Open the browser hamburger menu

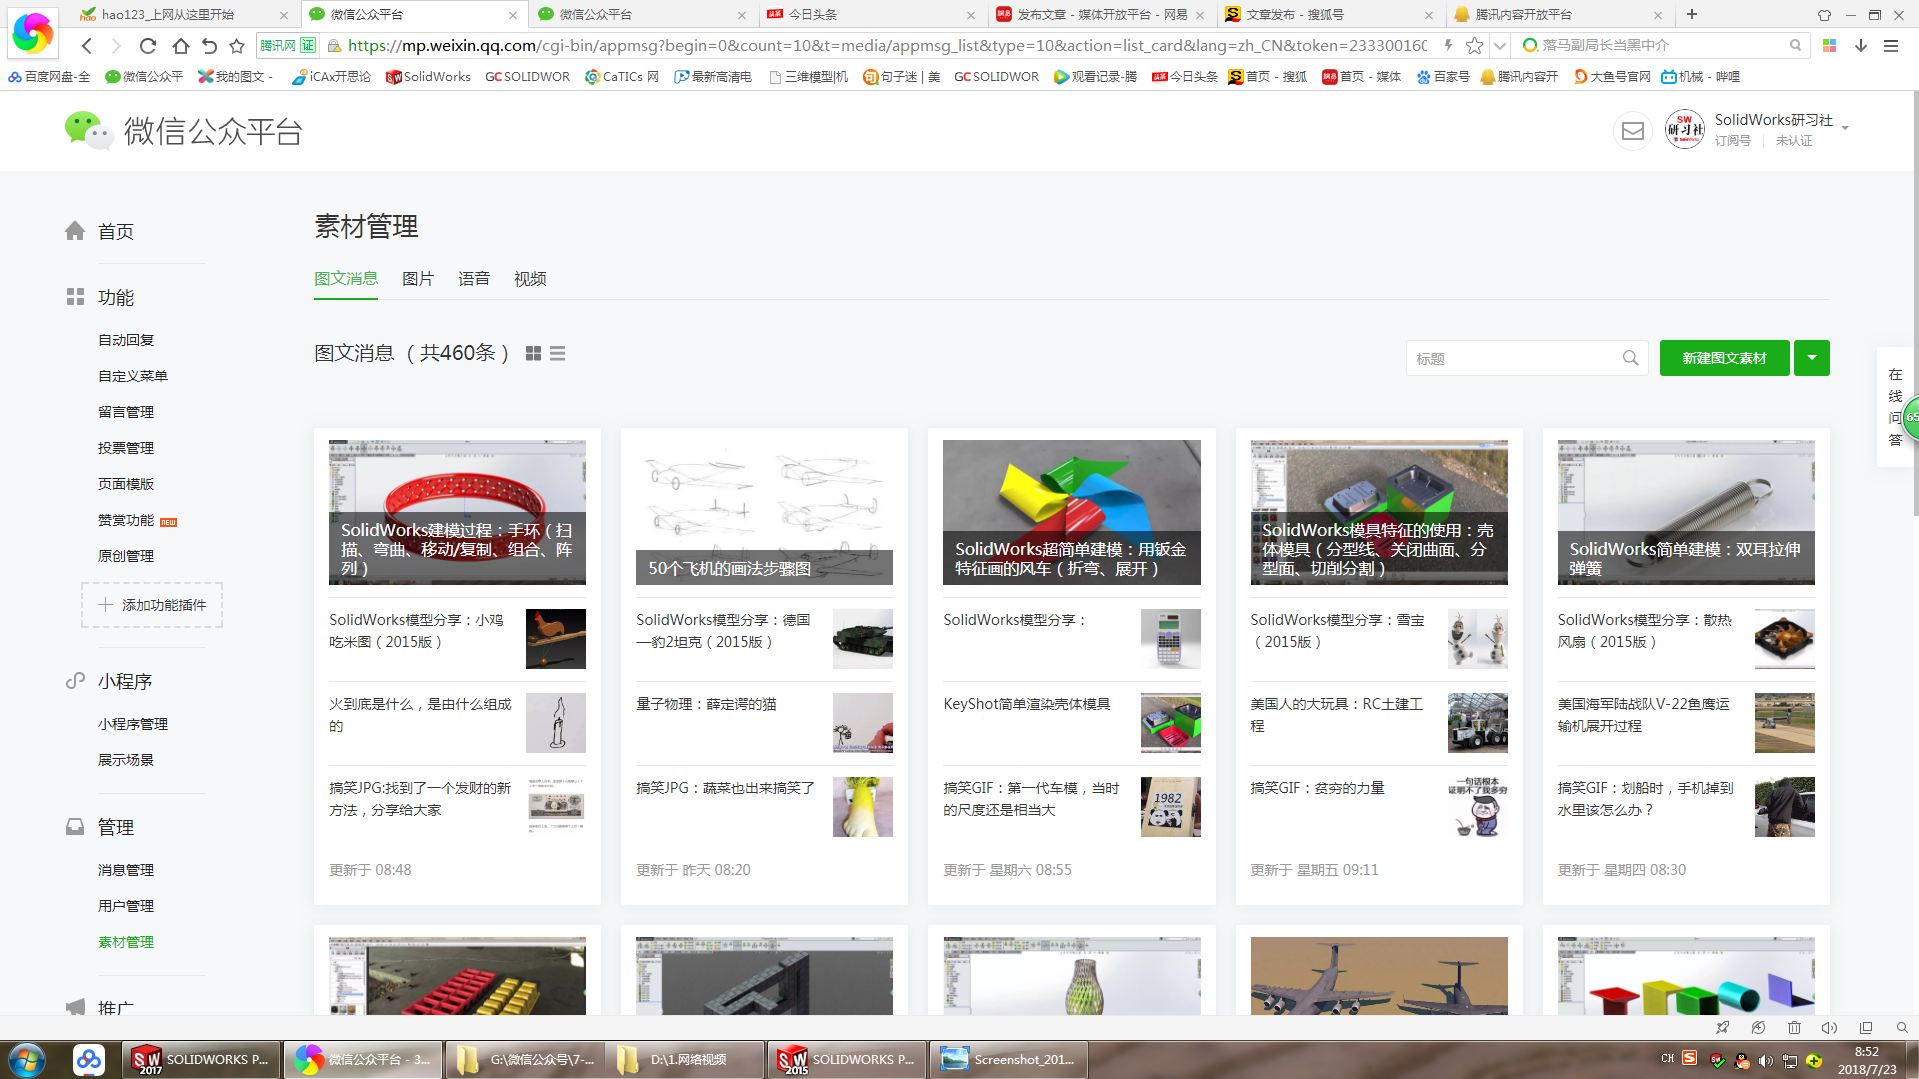pyautogui.click(x=1891, y=46)
